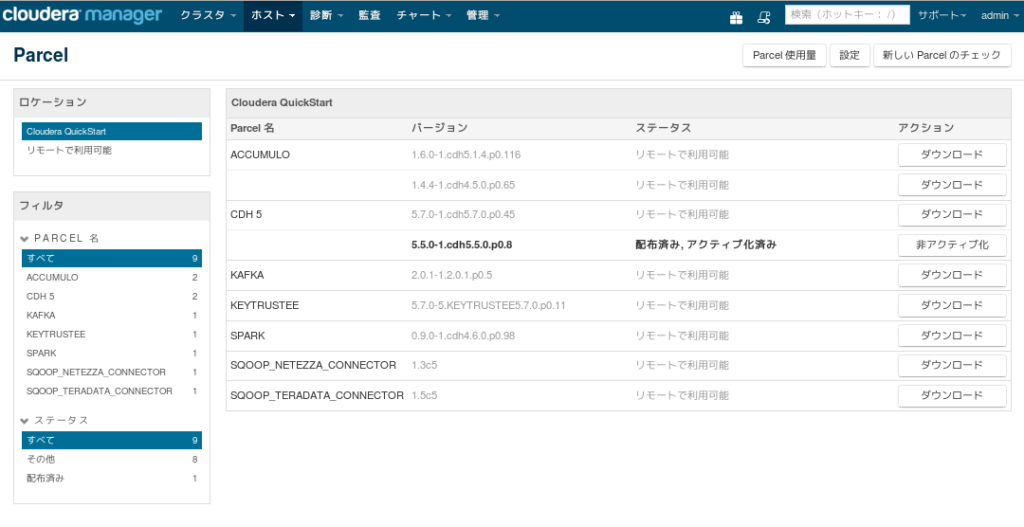Image resolution: width=1024 pixels, height=527 pixels.
Task: Click the Cloudera Manager logo
Action: (82, 15)
